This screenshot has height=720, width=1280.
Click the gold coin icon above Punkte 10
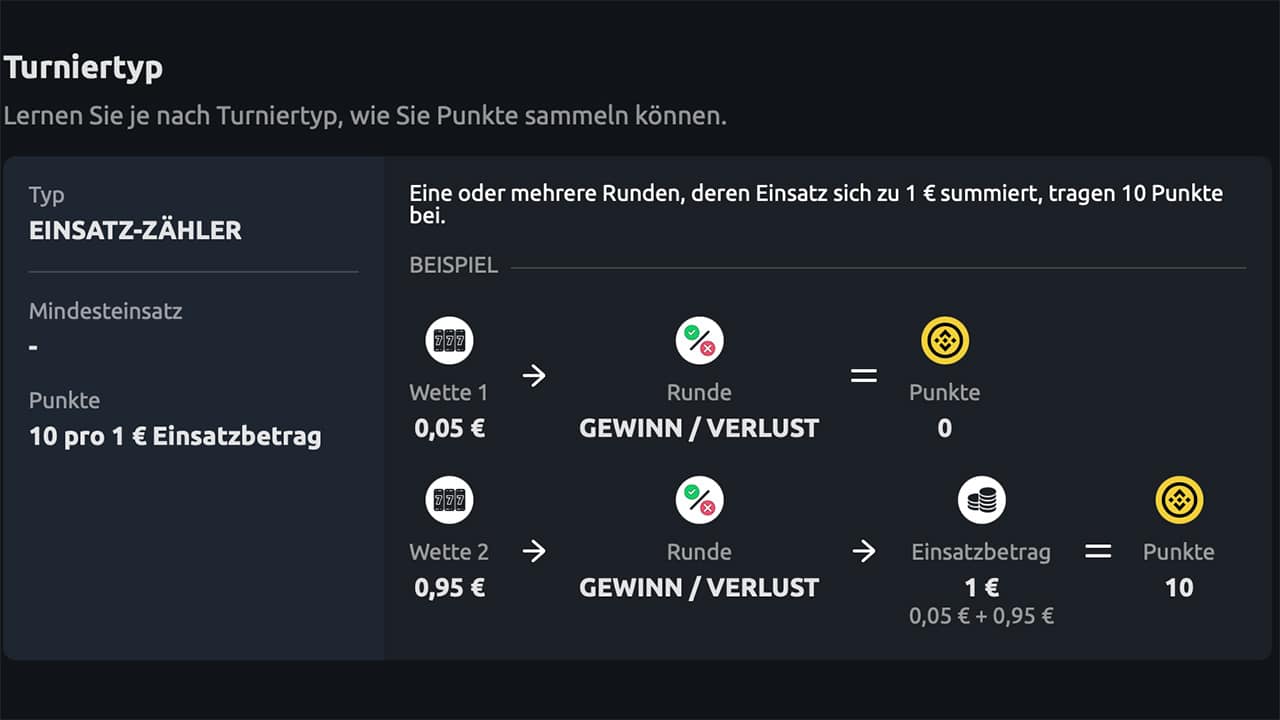[1179, 500]
